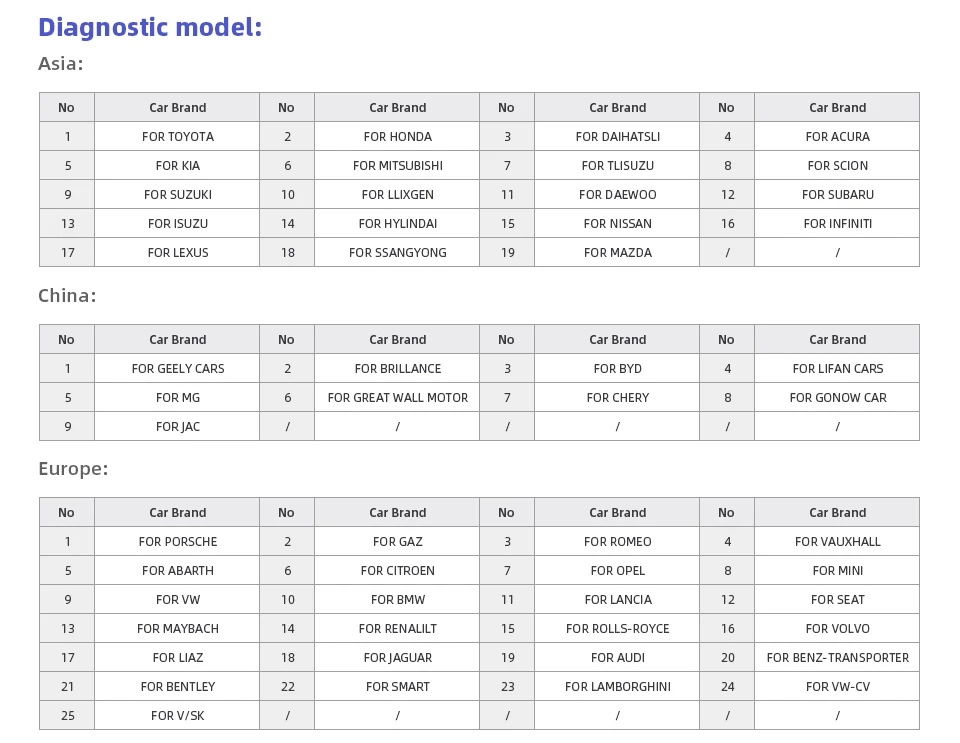Click the FOR LAMBORGHINI cell

[x=617, y=687]
